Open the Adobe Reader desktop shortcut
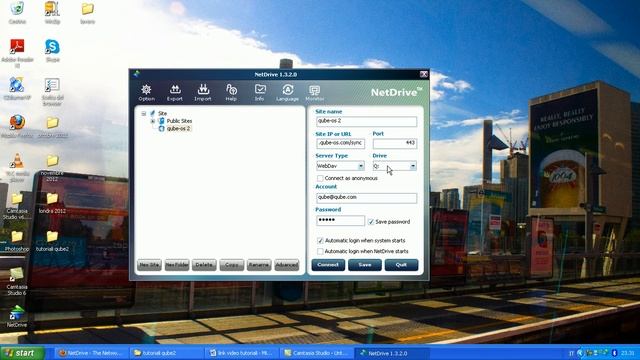 pos(17,53)
